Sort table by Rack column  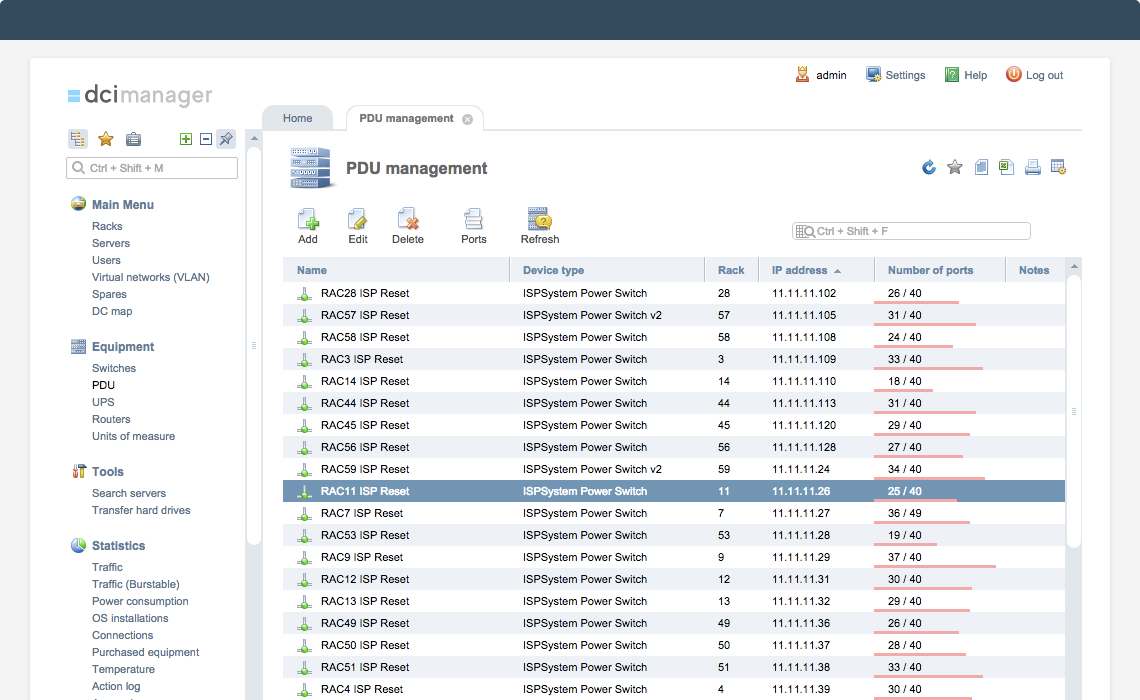tap(731, 270)
